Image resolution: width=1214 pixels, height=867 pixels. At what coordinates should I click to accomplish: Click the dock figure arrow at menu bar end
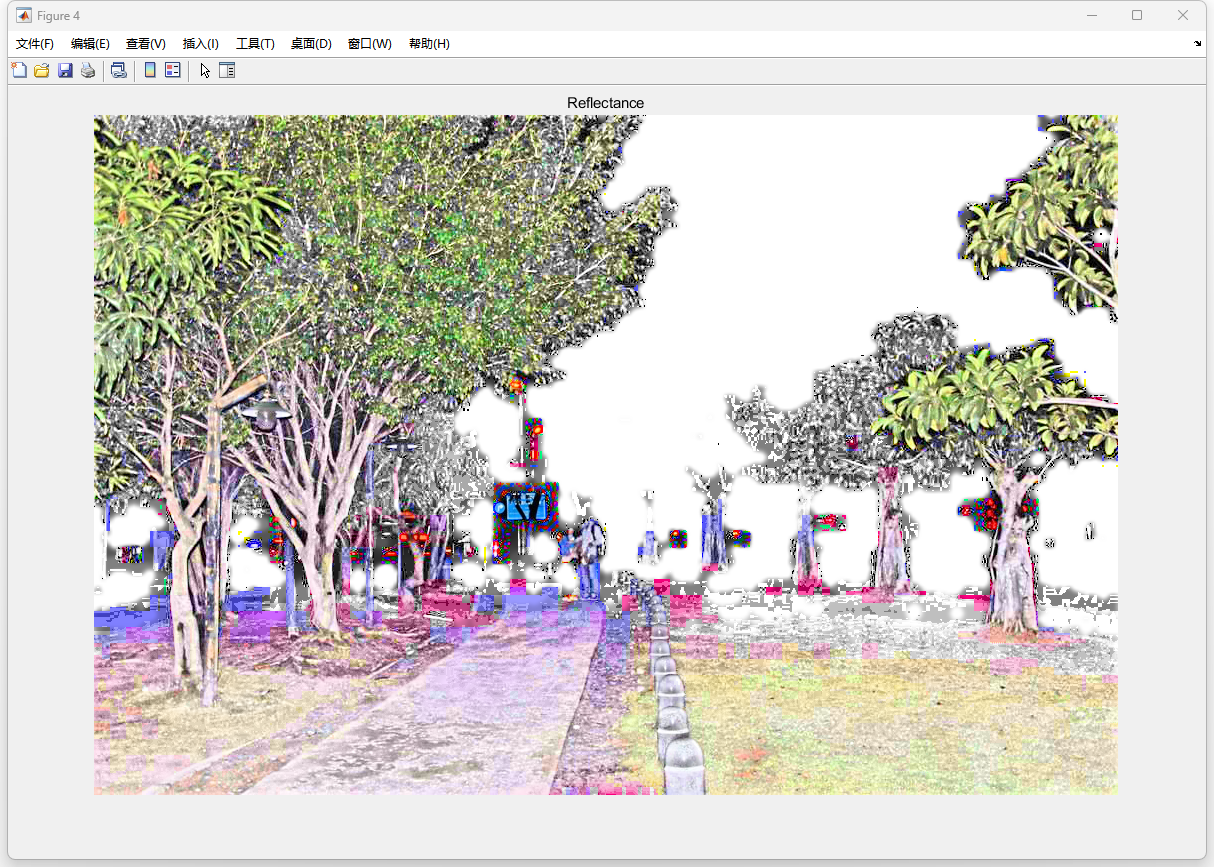(x=1198, y=44)
